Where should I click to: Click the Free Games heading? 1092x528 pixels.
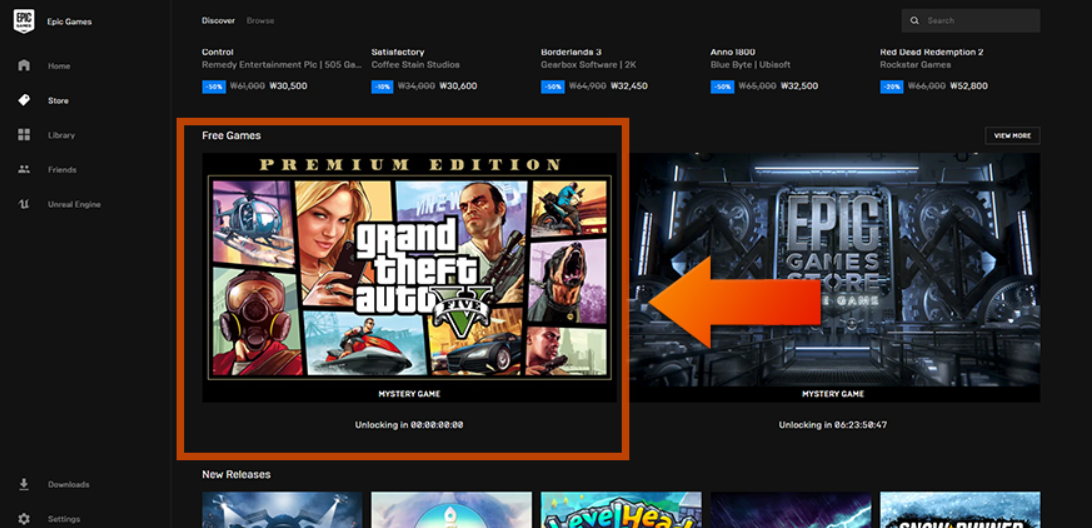[x=231, y=136]
